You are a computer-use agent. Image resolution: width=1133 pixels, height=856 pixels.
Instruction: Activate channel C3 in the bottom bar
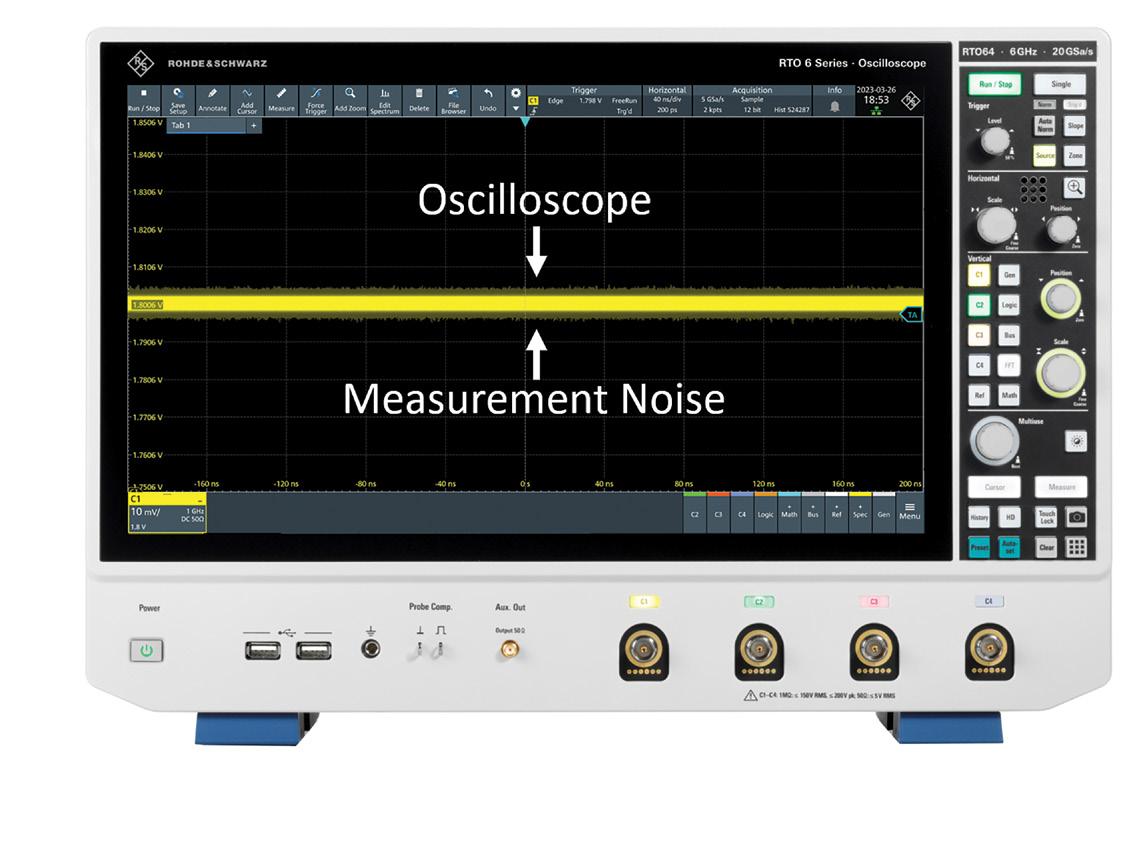click(x=718, y=513)
